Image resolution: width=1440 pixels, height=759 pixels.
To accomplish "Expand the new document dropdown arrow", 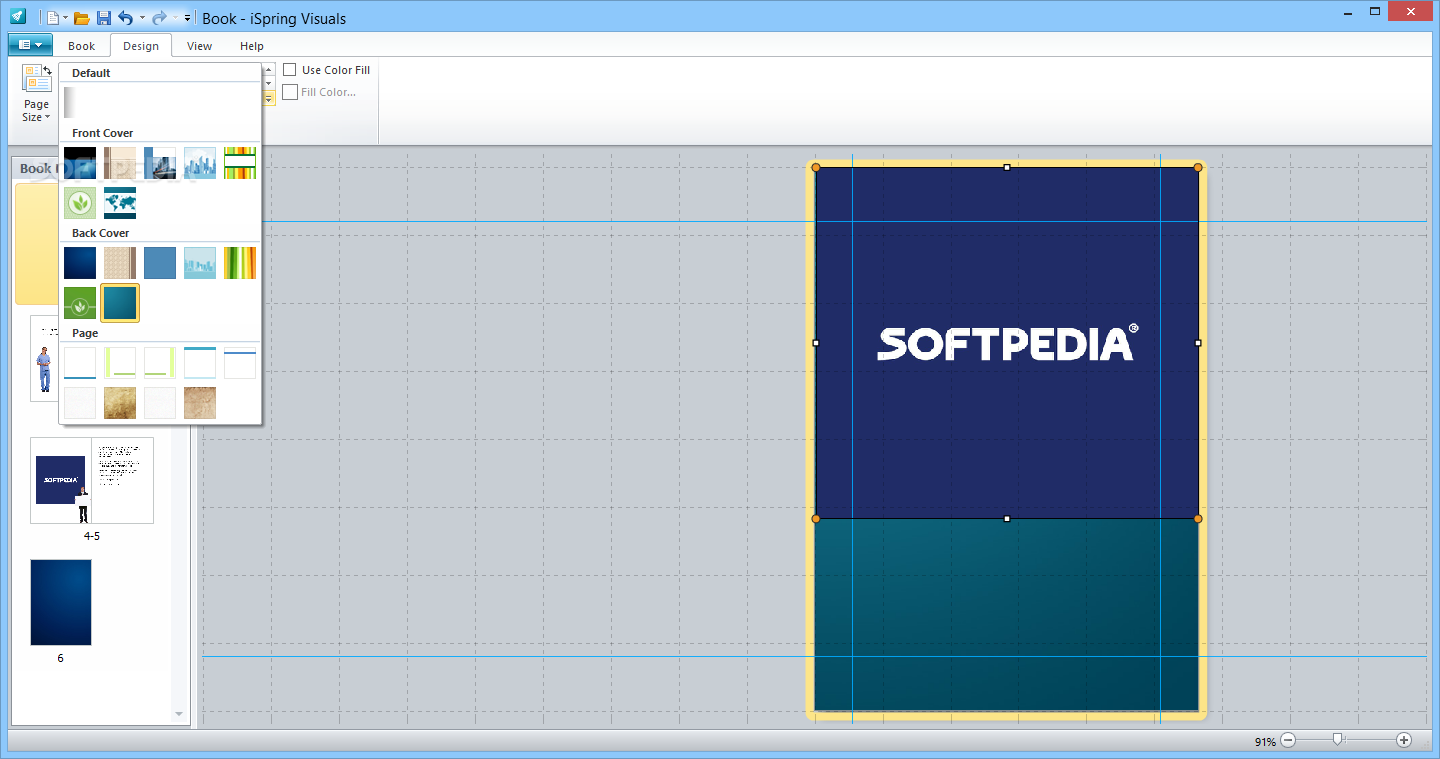I will tap(65, 18).
